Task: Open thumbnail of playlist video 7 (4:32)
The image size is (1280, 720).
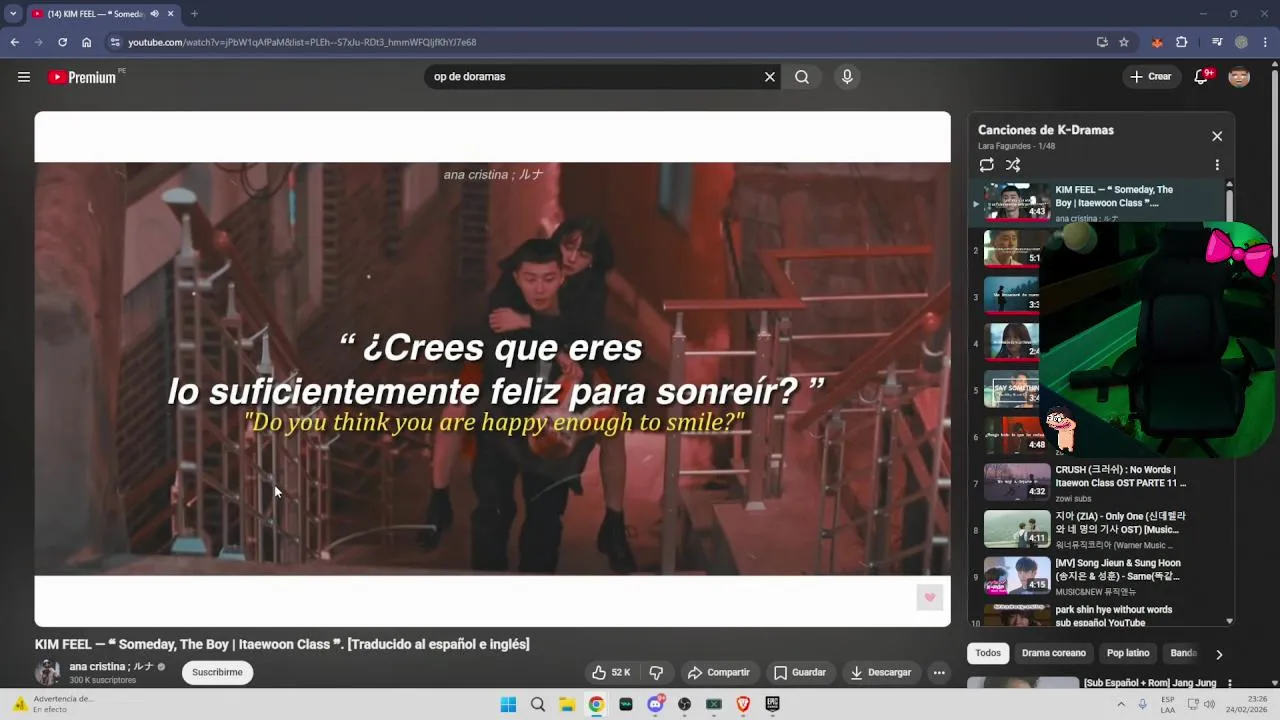Action: coord(1017,482)
